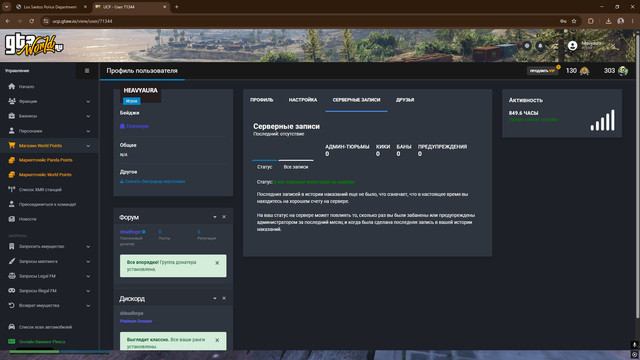Click the Запросы Illegal FM mask icon
The width and height of the screenshot is (640, 360).
[11, 291]
